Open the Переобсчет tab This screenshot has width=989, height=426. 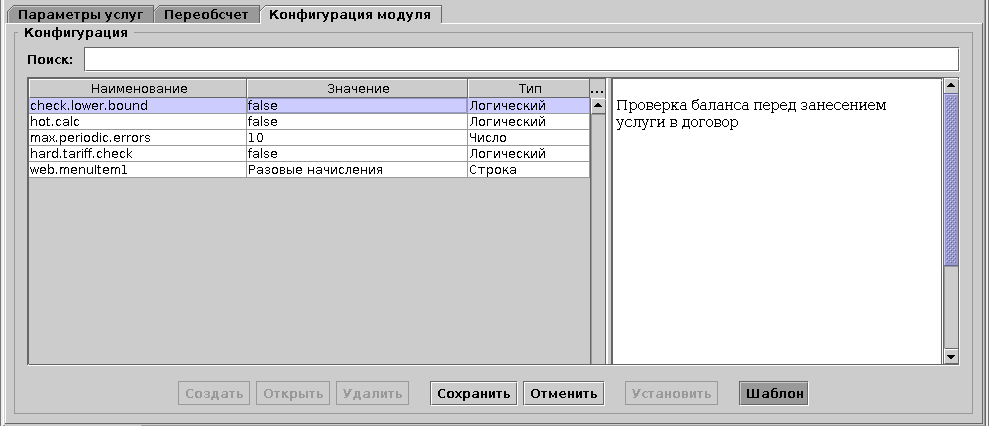[206, 15]
